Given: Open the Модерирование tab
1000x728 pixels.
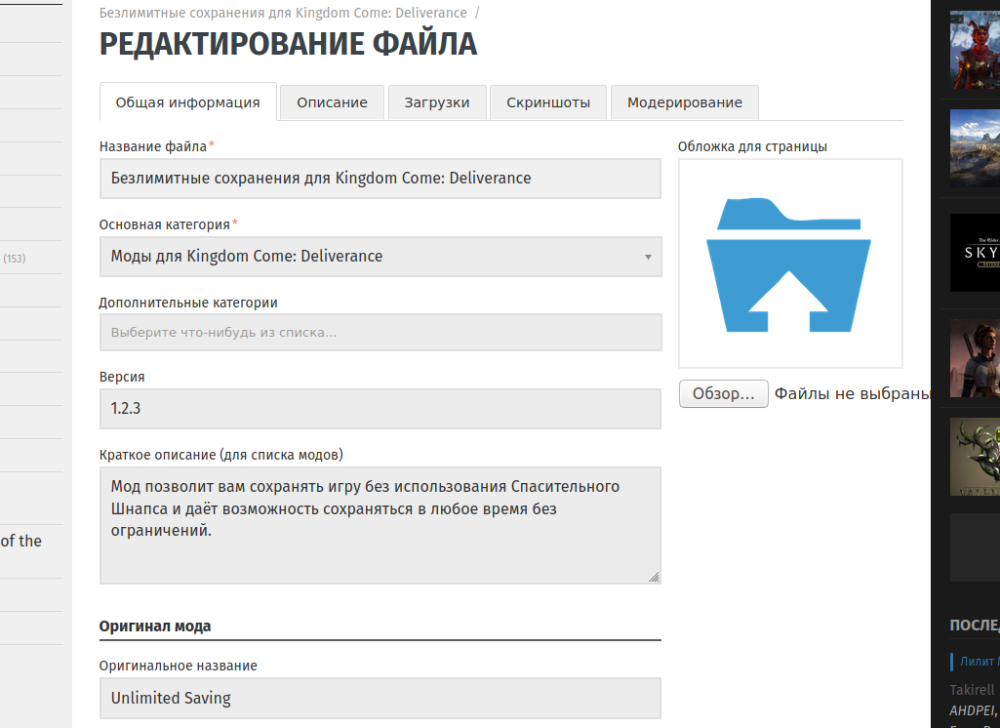Looking at the screenshot, I should pyautogui.click(x=684, y=102).
